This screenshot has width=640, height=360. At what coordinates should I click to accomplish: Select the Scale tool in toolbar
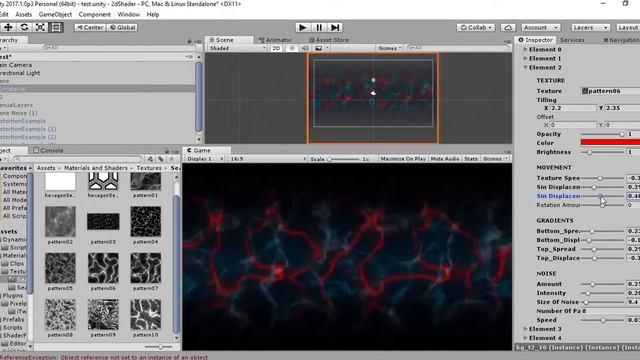click(40, 27)
